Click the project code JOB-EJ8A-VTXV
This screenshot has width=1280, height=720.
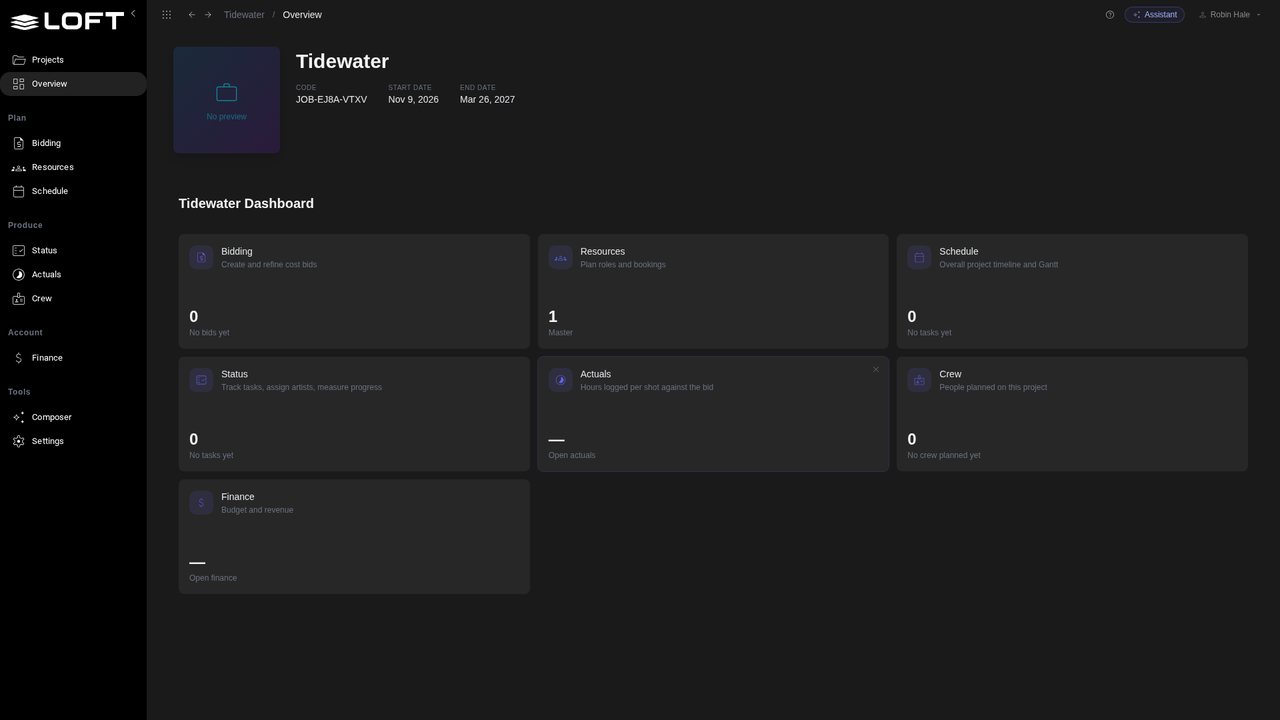pos(331,100)
